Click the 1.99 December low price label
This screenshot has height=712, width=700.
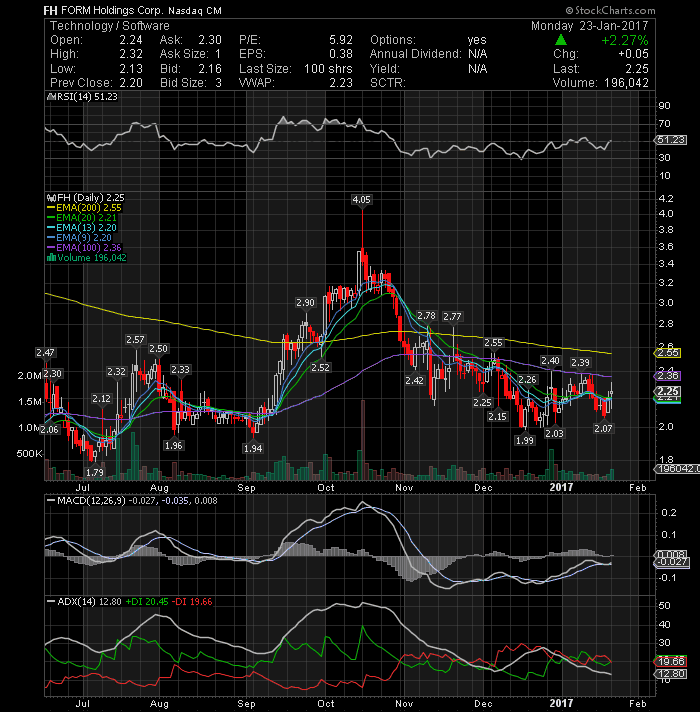pyautogui.click(x=525, y=440)
